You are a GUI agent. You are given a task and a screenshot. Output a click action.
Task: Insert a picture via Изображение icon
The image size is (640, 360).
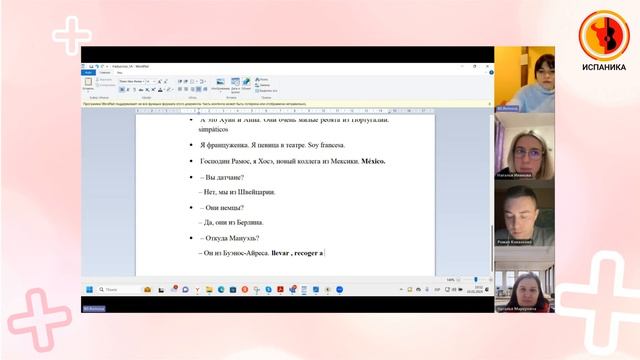point(220,82)
